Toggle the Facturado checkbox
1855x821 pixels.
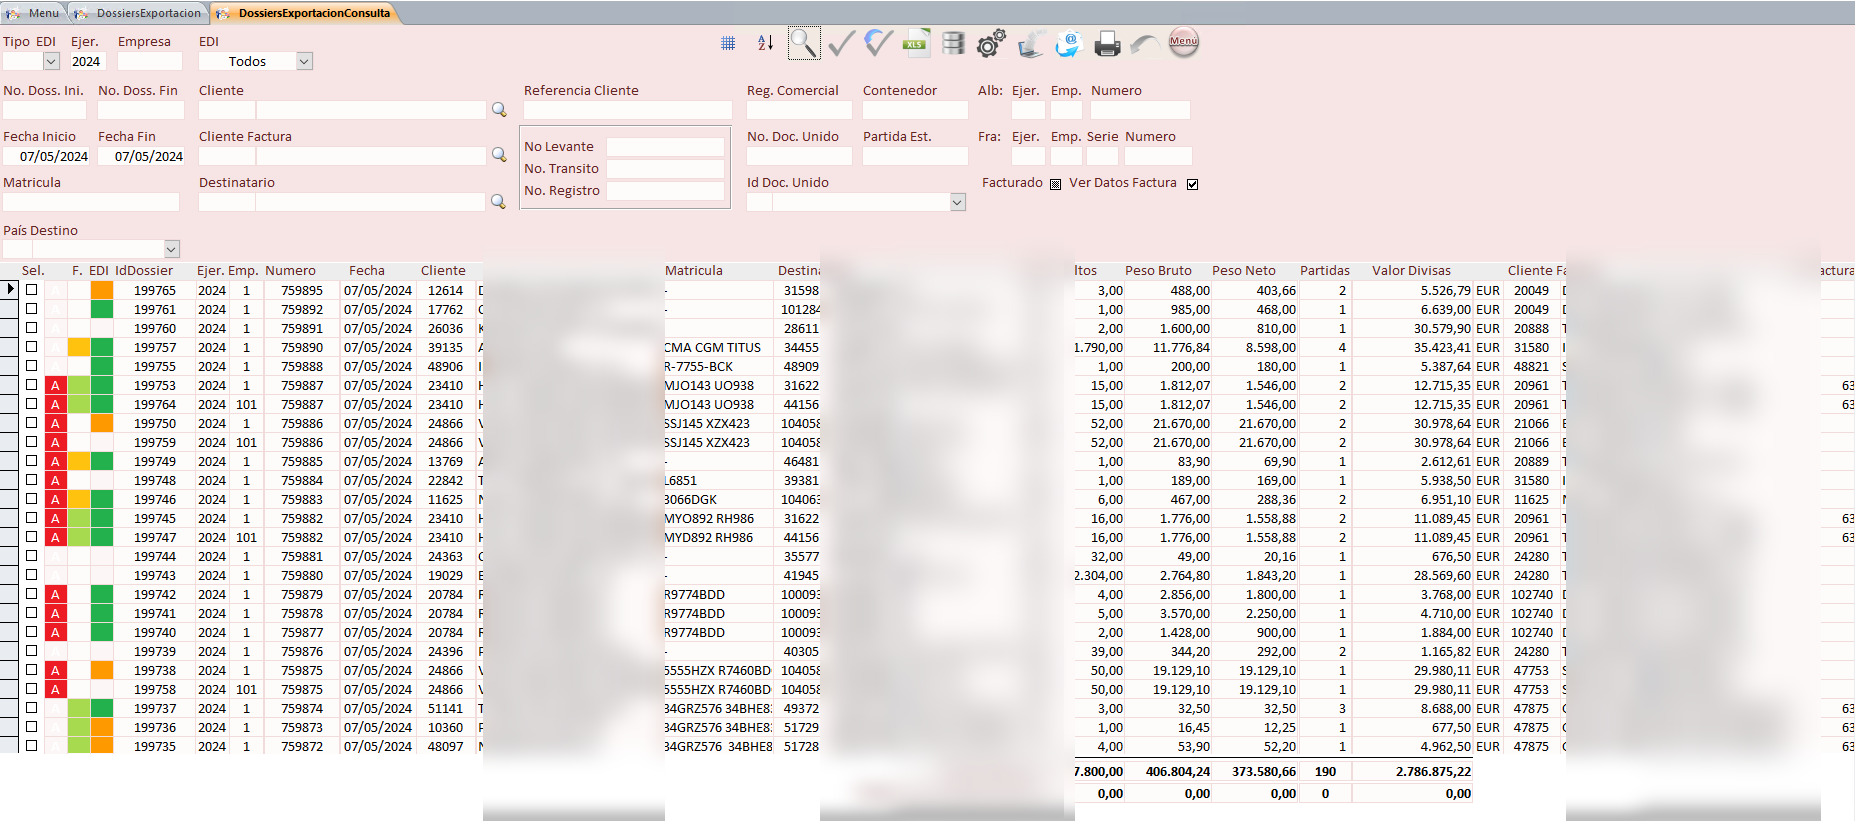(1055, 184)
